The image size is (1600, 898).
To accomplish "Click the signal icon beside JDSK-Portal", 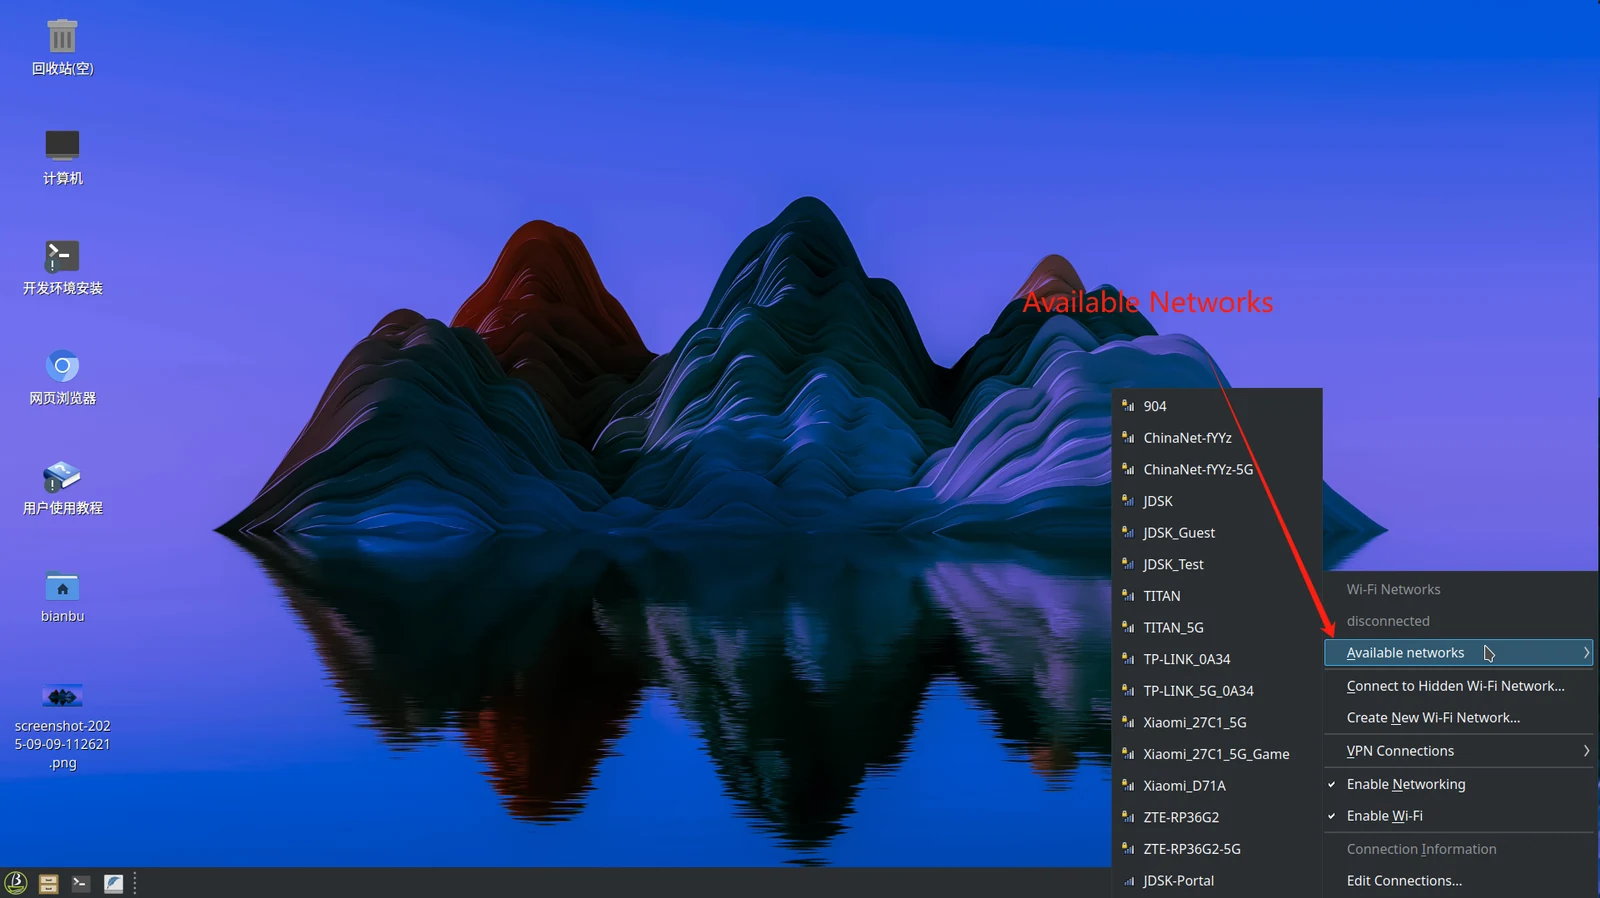I will click(x=1128, y=881).
